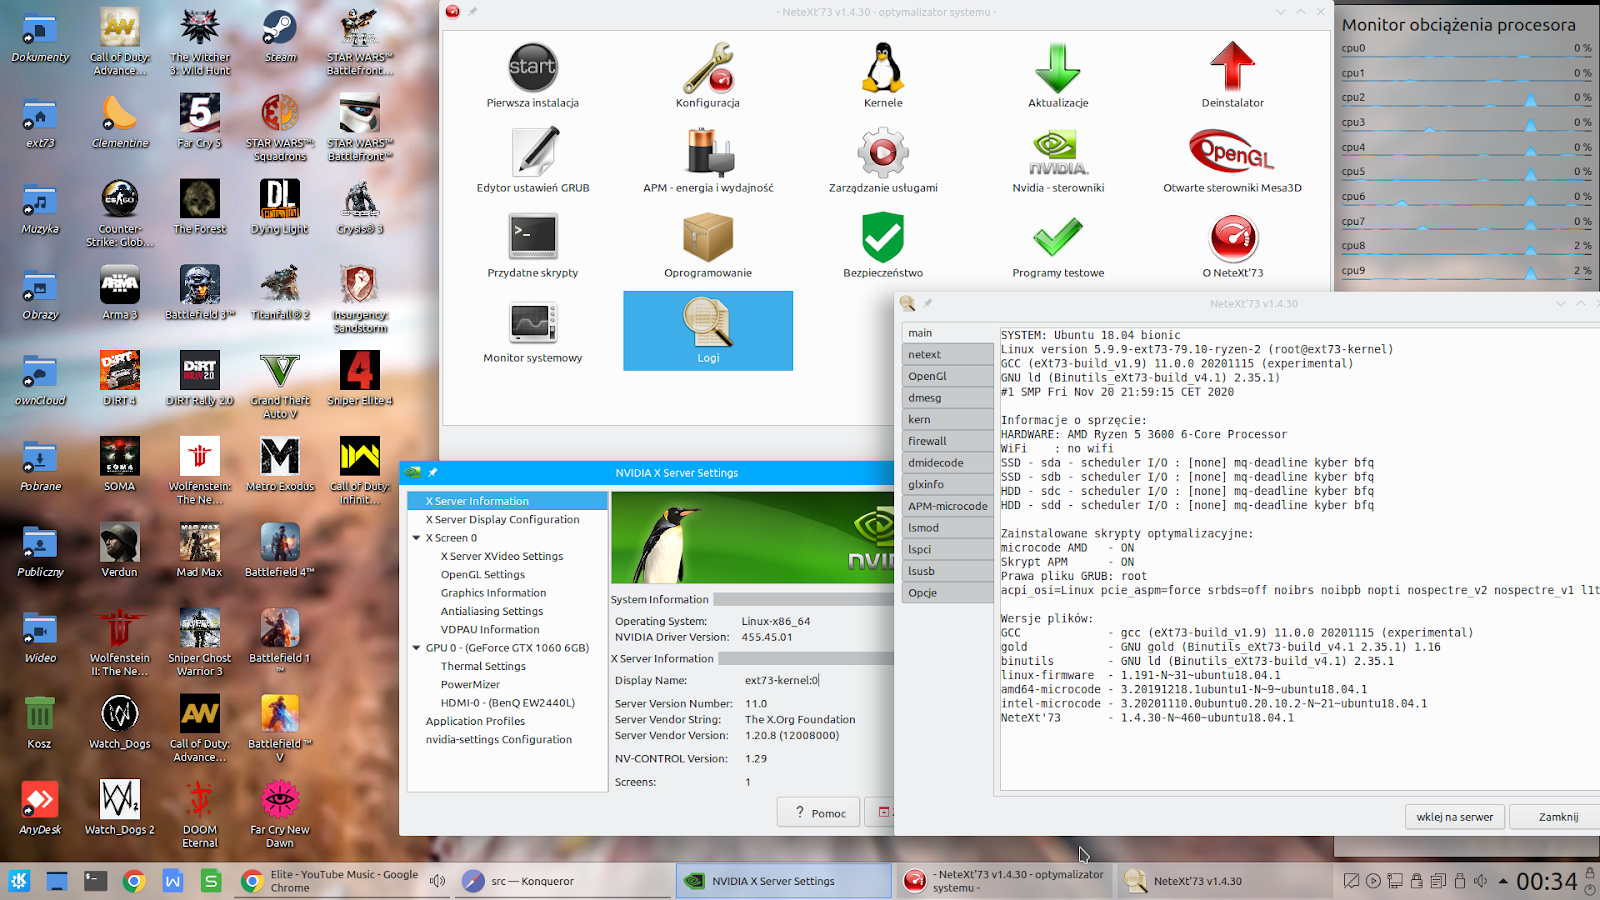This screenshot has width=1600, height=900.
Task: Click pin icon in NVIDIA window titlebar
Action: (x=433, y=472)
